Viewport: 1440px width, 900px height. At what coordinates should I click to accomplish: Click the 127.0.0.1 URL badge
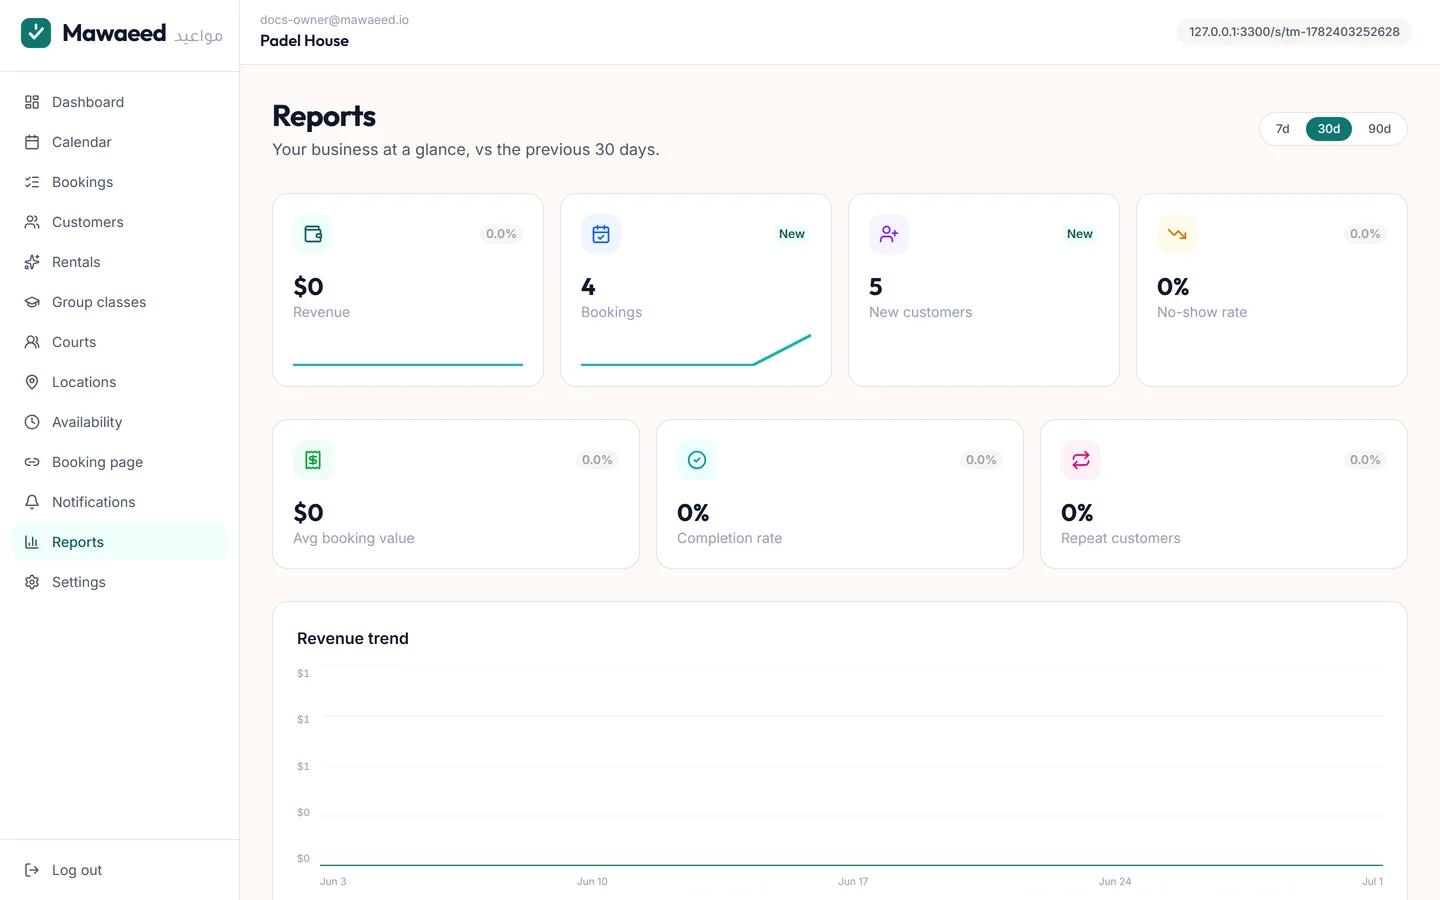[x=1294, y=32]
